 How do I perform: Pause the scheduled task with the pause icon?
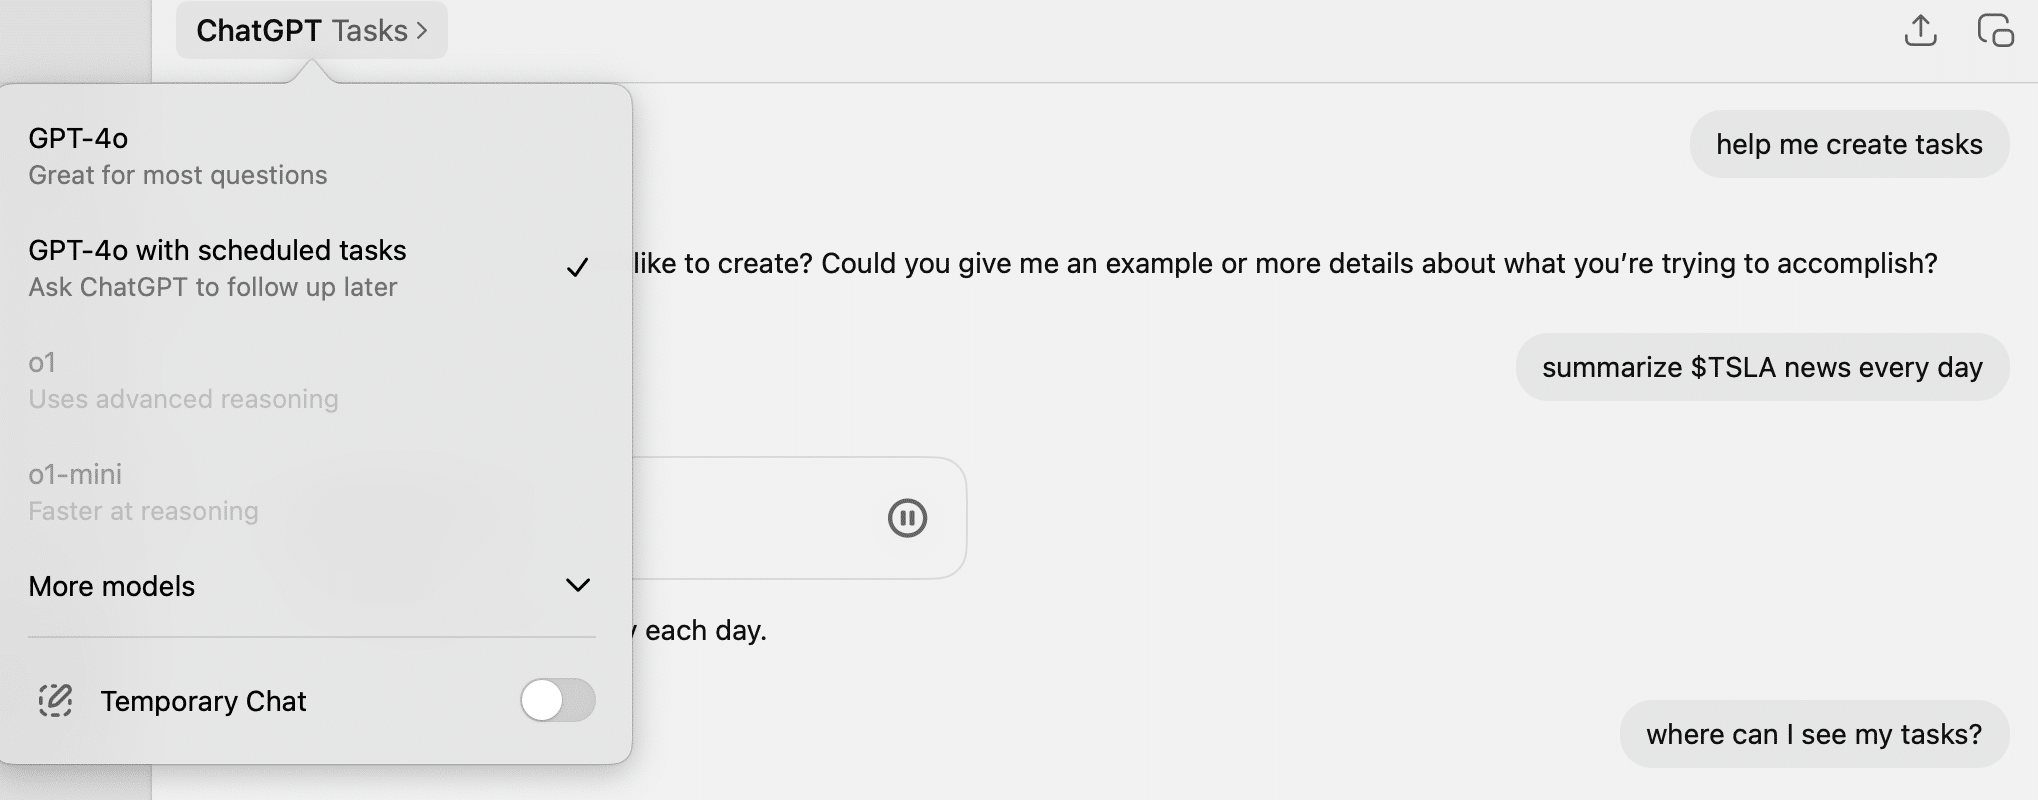pos(907,518)
